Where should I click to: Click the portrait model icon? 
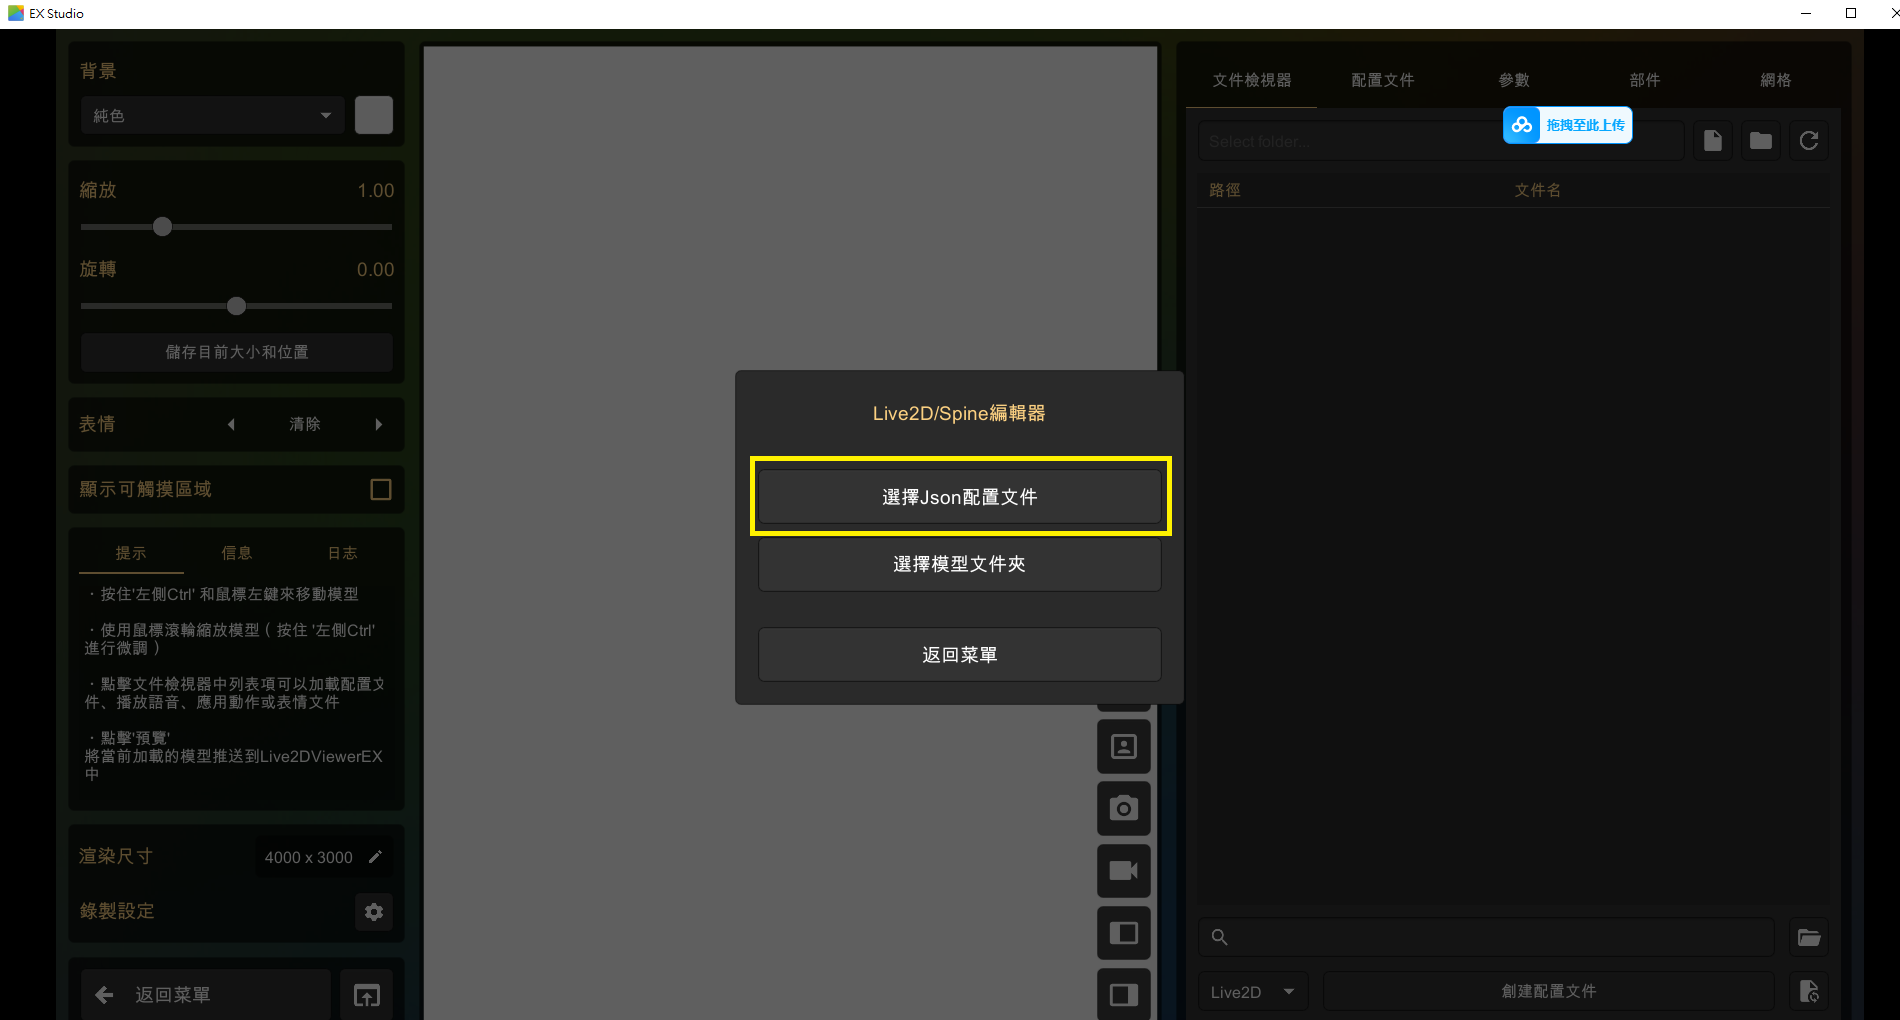[x=1123, y=747]
